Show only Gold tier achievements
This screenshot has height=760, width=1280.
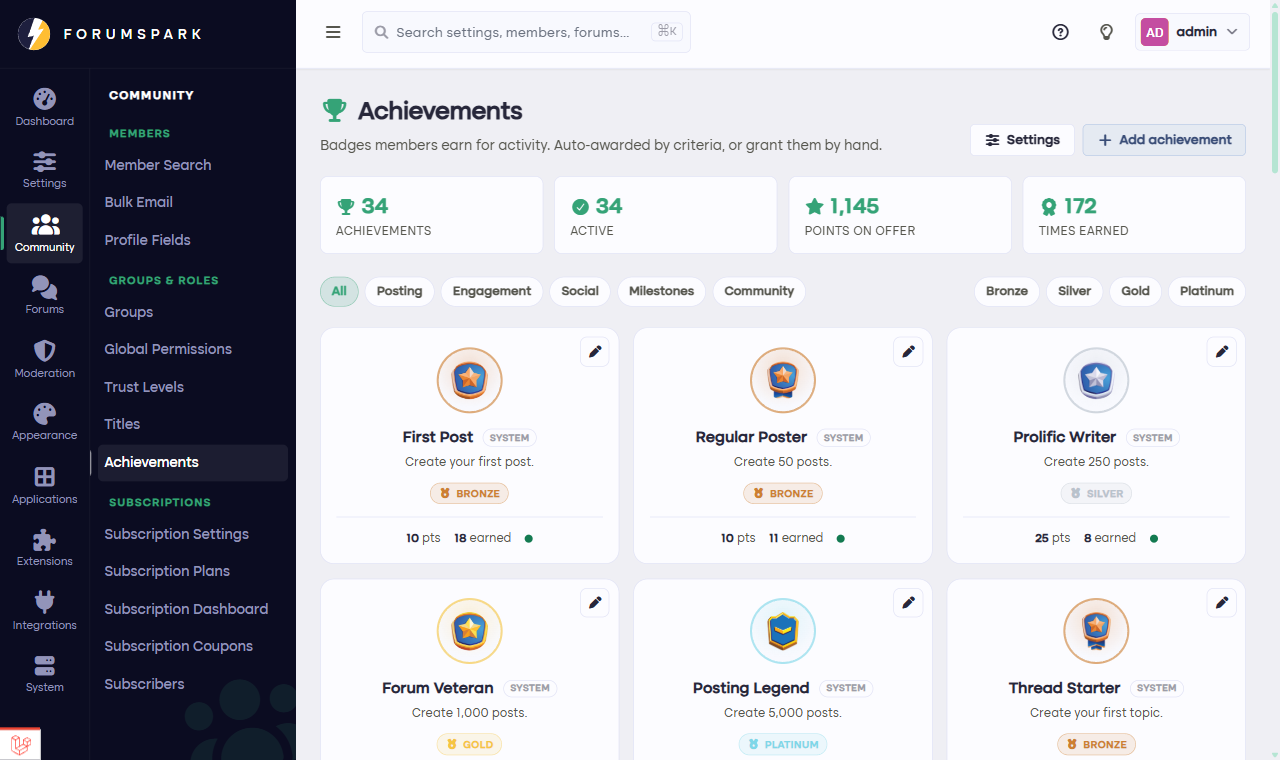pyautogui.click(x=1135, y=291)
